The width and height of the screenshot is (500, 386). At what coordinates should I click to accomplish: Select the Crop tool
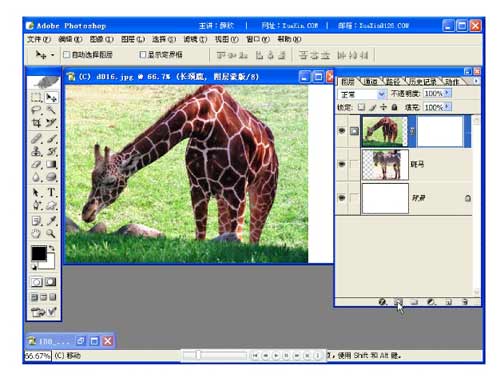(36, 123)
